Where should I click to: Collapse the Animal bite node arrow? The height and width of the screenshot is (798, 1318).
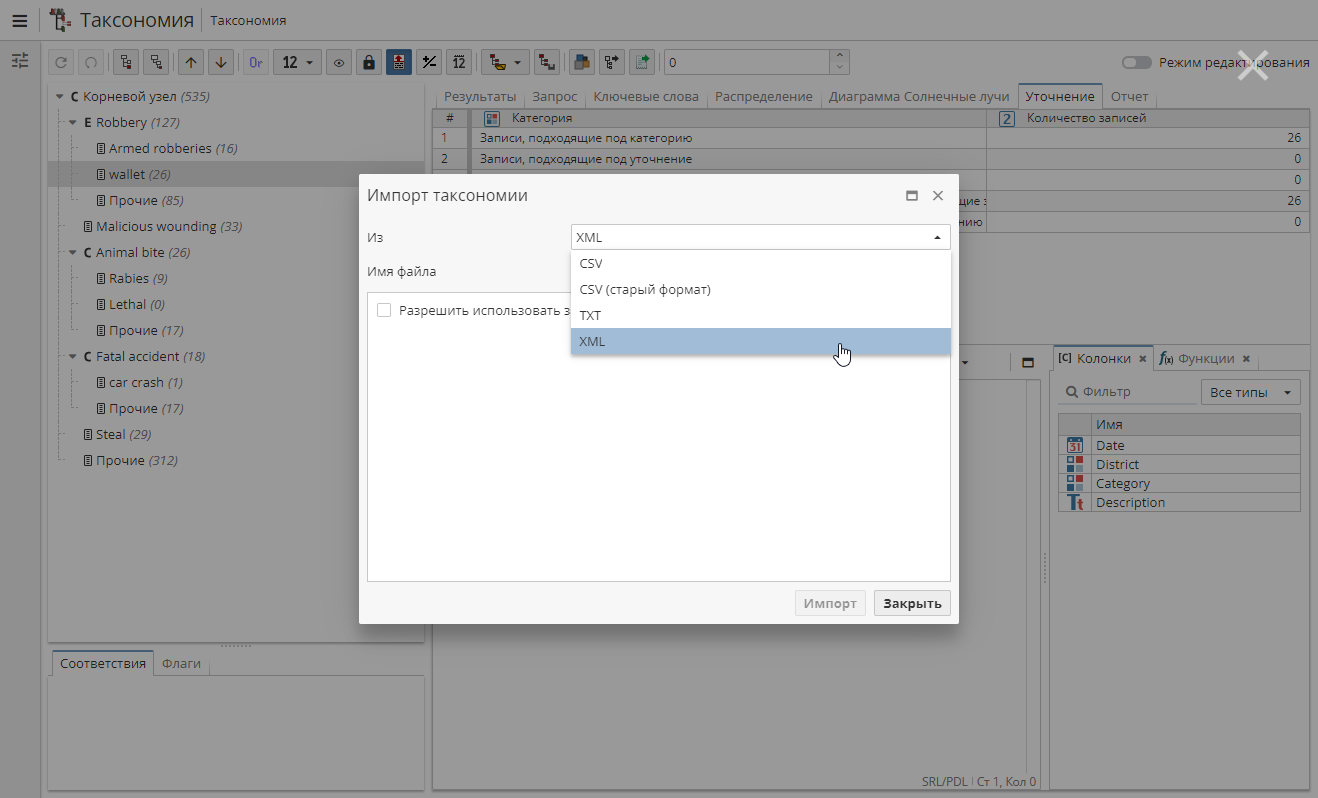73,253
